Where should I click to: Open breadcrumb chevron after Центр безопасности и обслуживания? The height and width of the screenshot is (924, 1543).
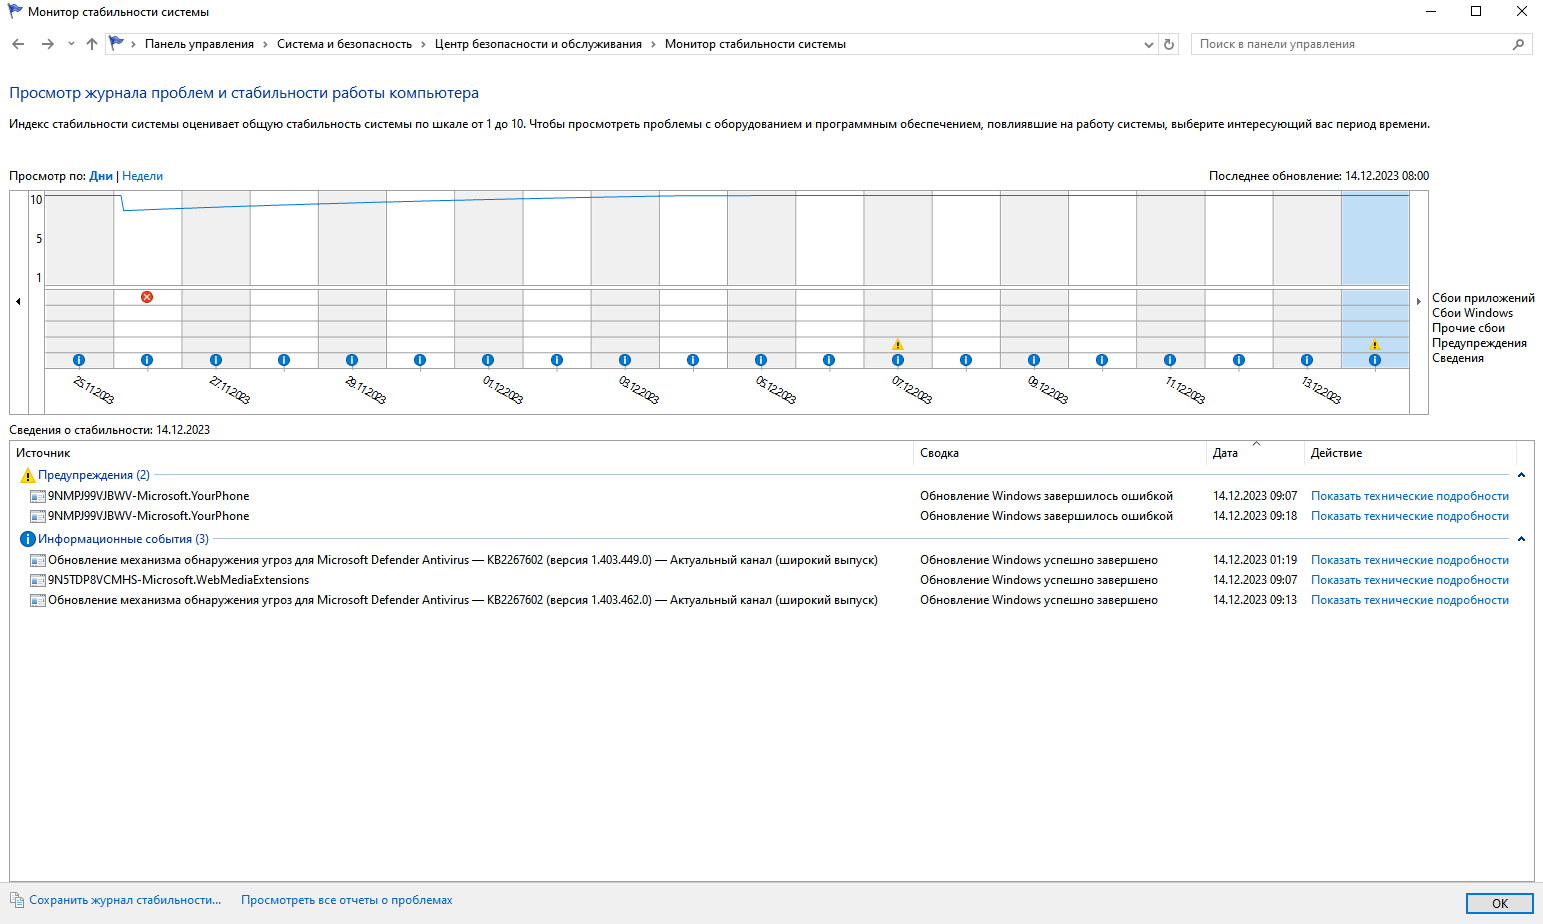tap(653, 44)
